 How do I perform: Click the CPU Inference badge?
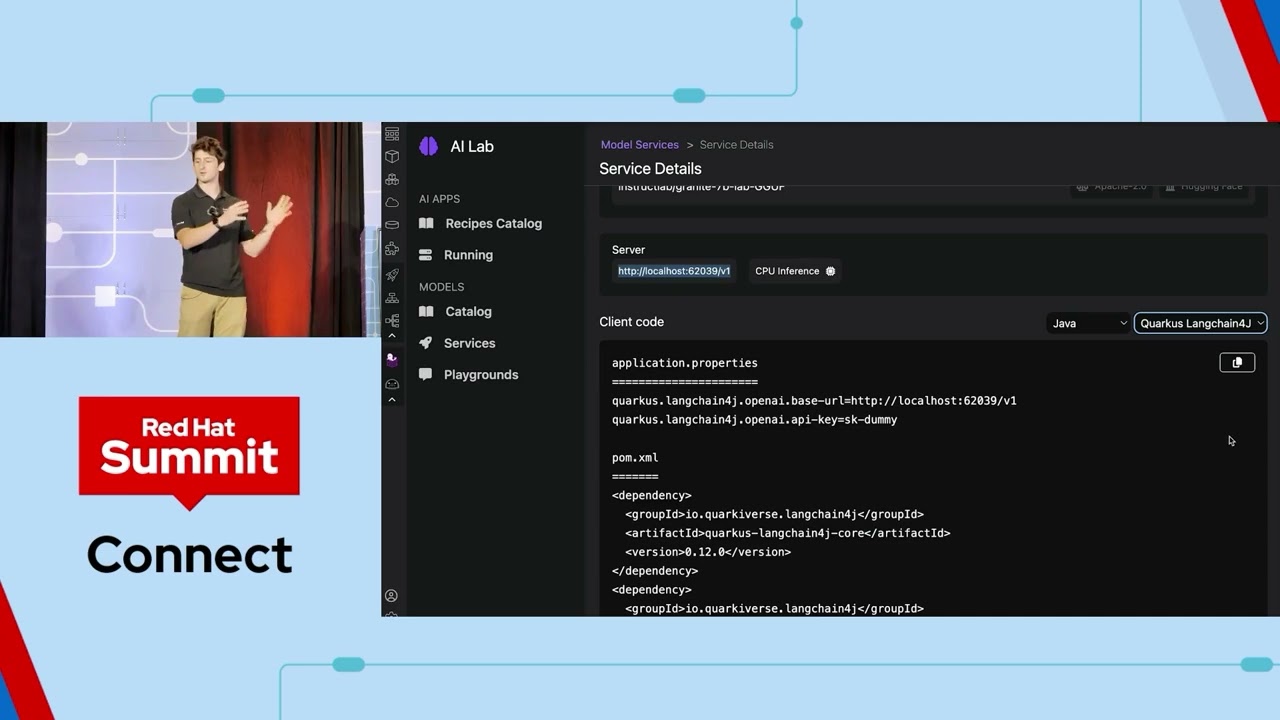coord(795,271)
